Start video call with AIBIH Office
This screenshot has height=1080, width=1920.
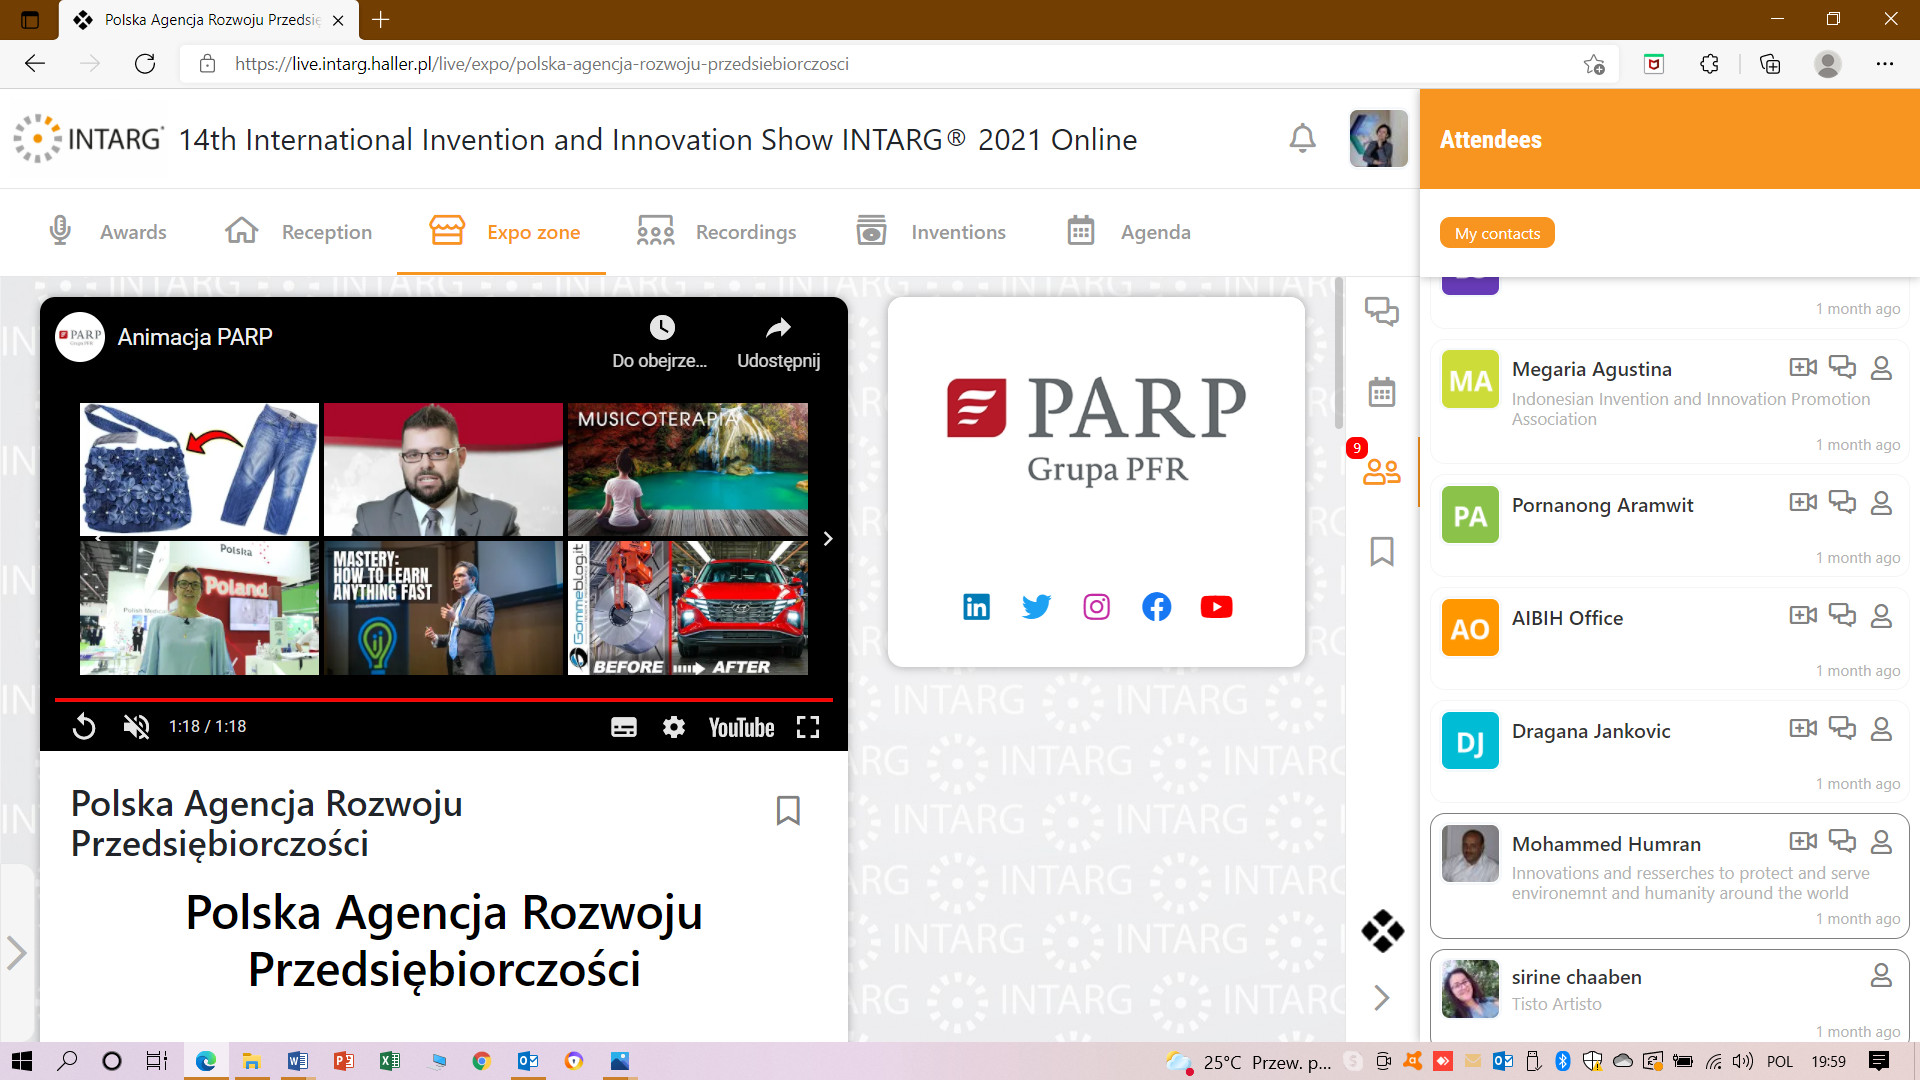(1803, 615)
